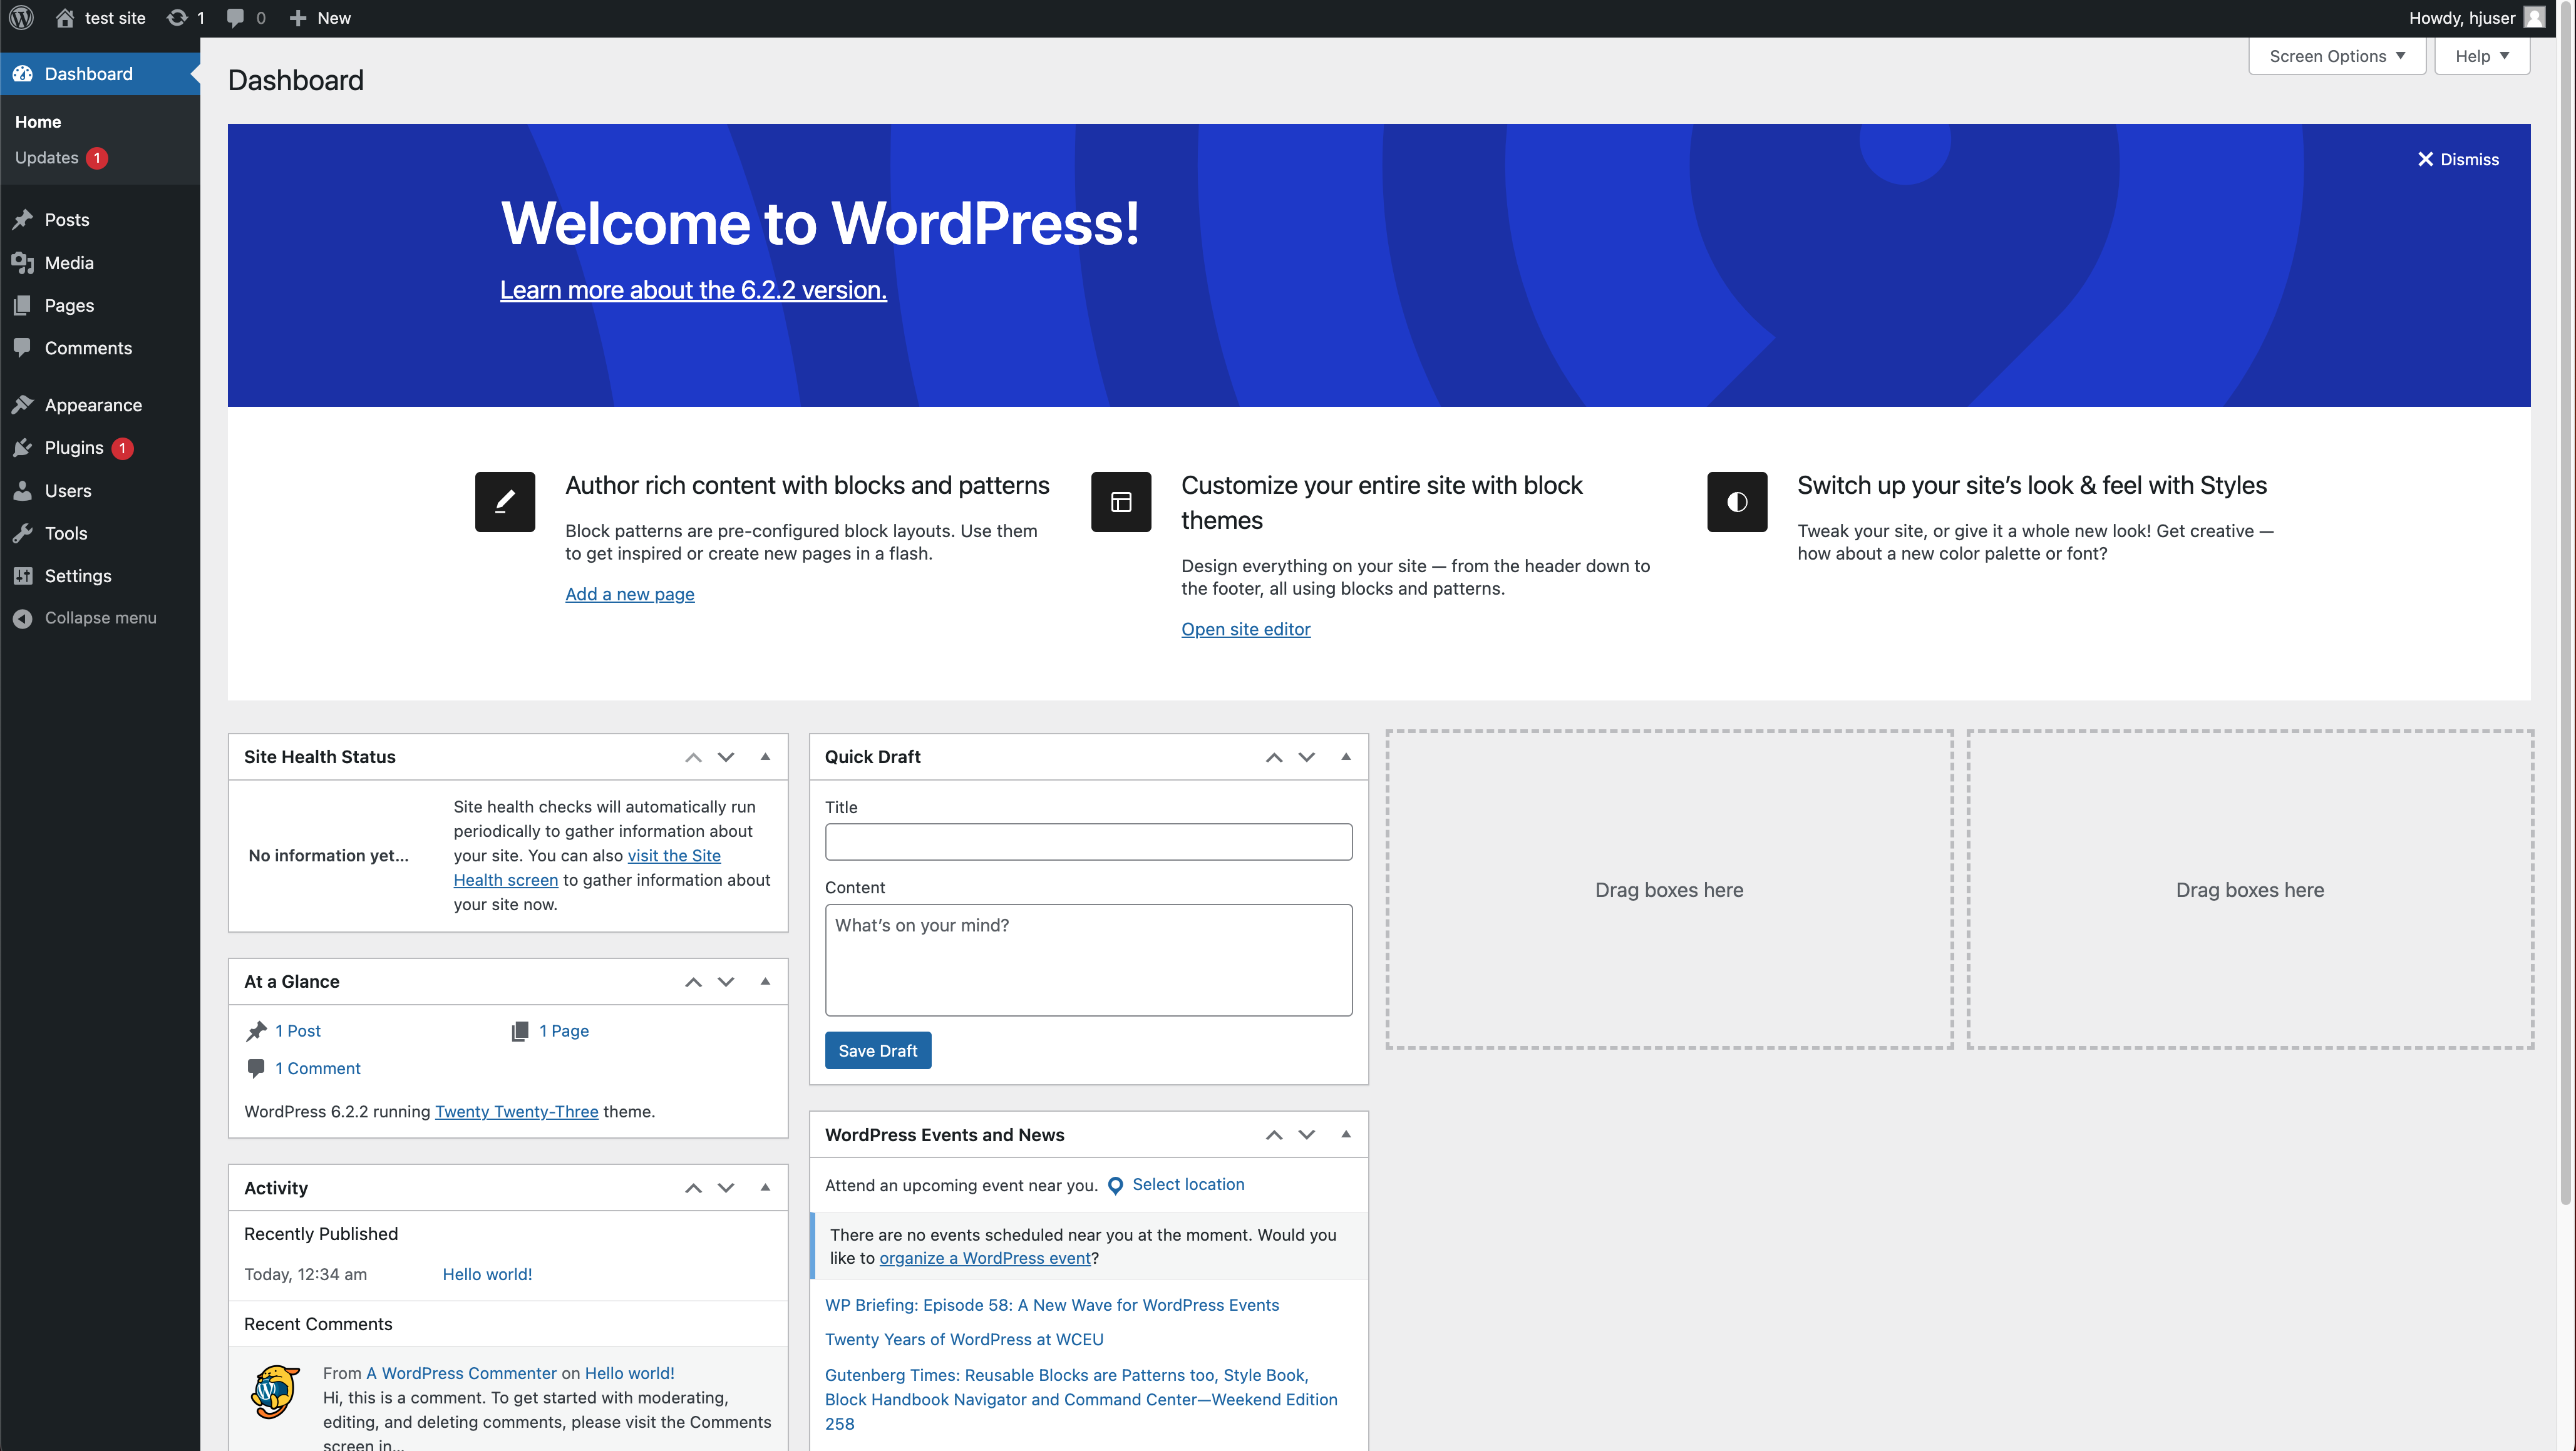
Task: Click the Select location link
Action: [1188, 1185]
